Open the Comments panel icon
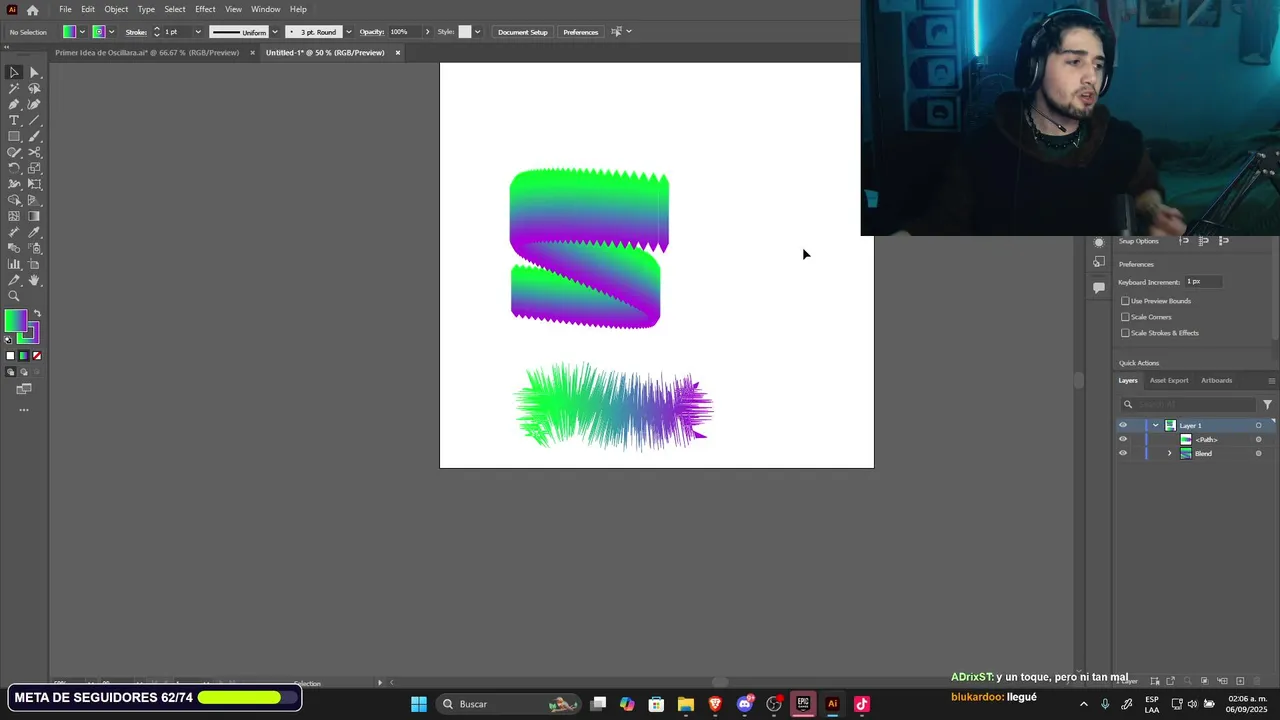Image resolution: width=1280 pixels, height=720 pixels. tap(1099, 287)
